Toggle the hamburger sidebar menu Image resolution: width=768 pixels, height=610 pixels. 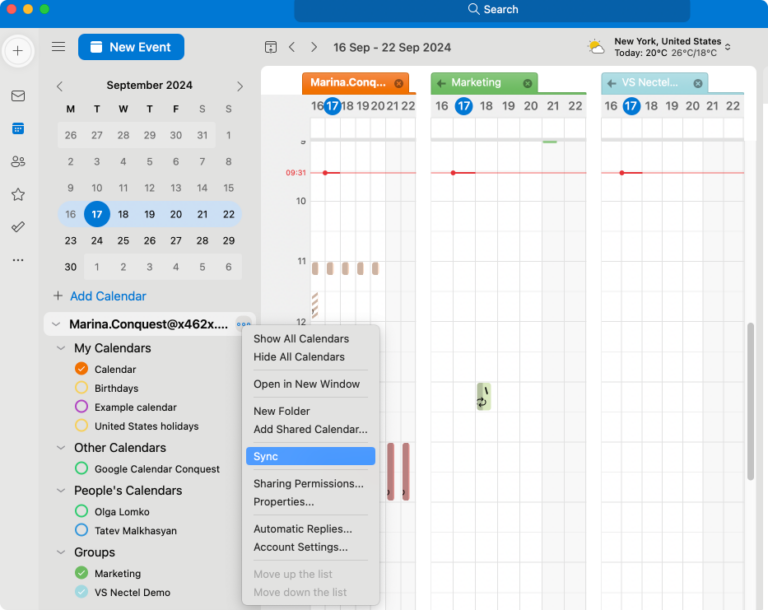[x=58, y=47]
